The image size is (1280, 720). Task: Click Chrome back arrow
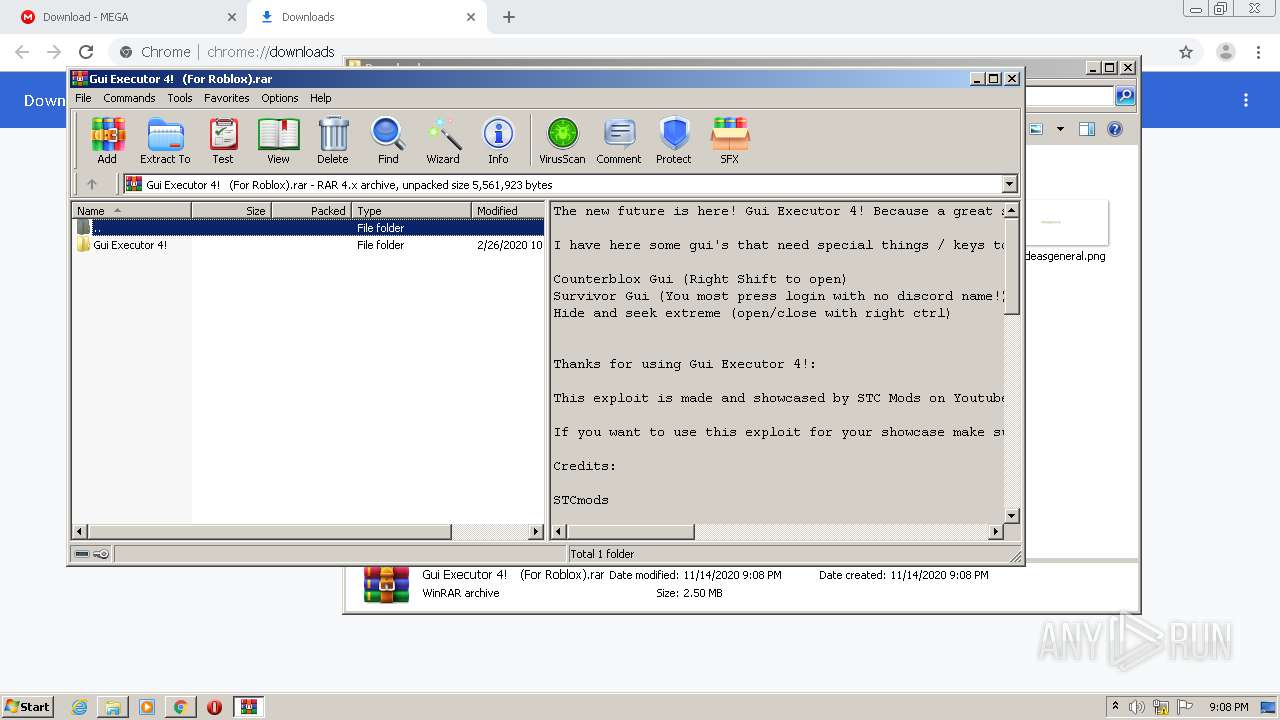(22, 52)
